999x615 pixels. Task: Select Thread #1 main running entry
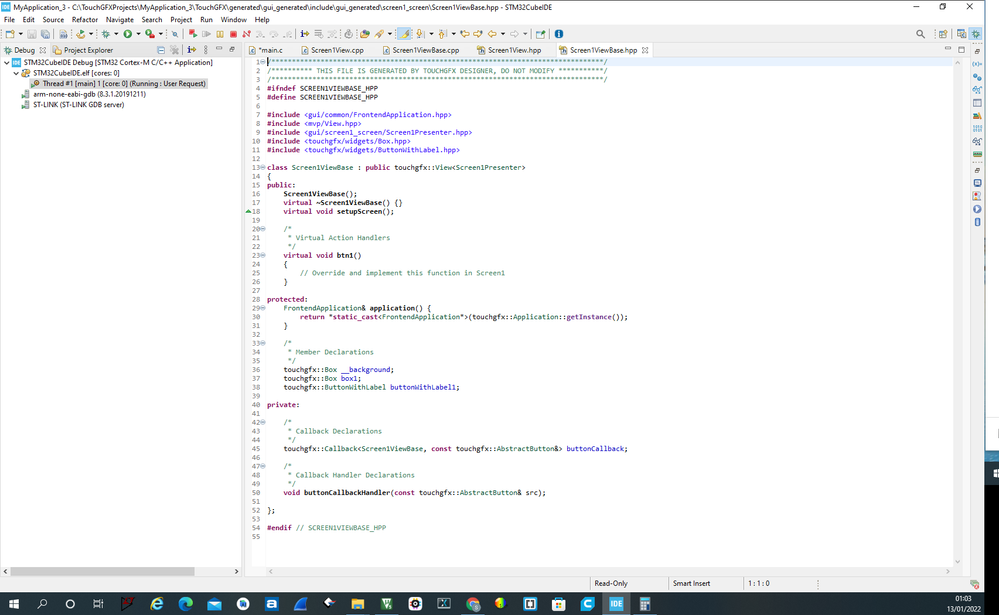coord(118,83)
